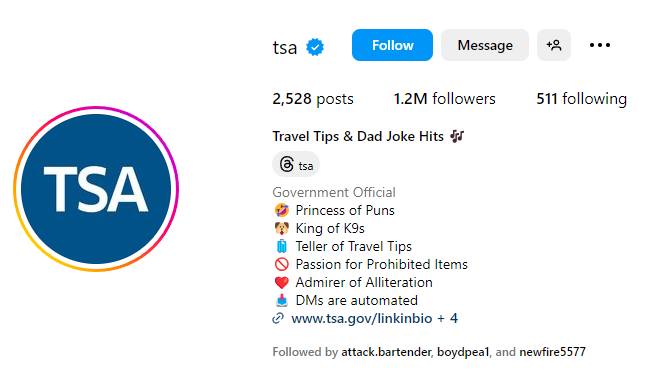Image resolution: width=660 pixels, height=390 pixels.
Task: Click the luggage emoji beside Travel Tips
Action: [282, 246]
